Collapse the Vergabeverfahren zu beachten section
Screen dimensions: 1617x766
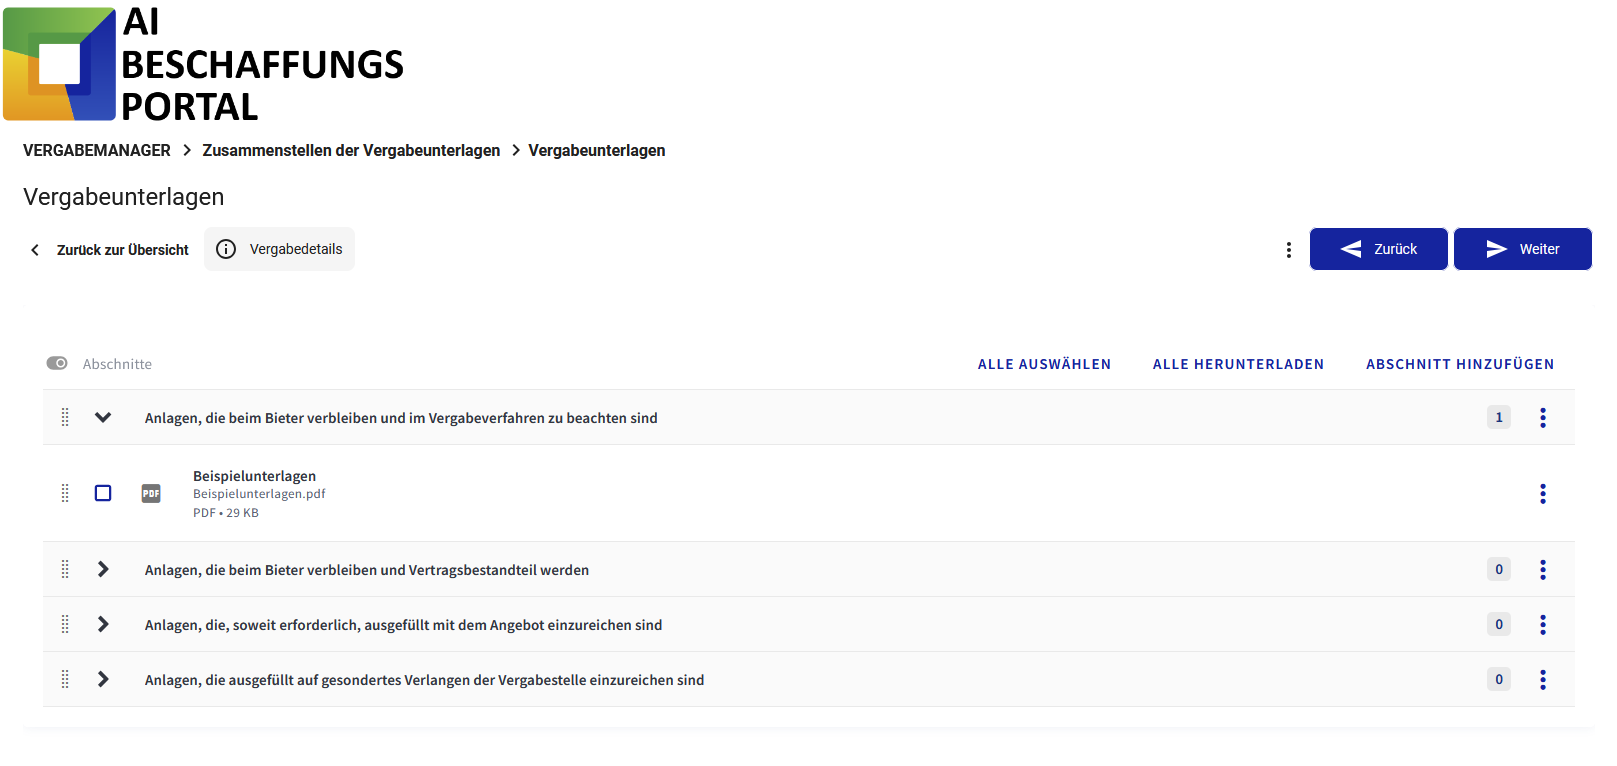pyautogui.click(x=103, y=418)
